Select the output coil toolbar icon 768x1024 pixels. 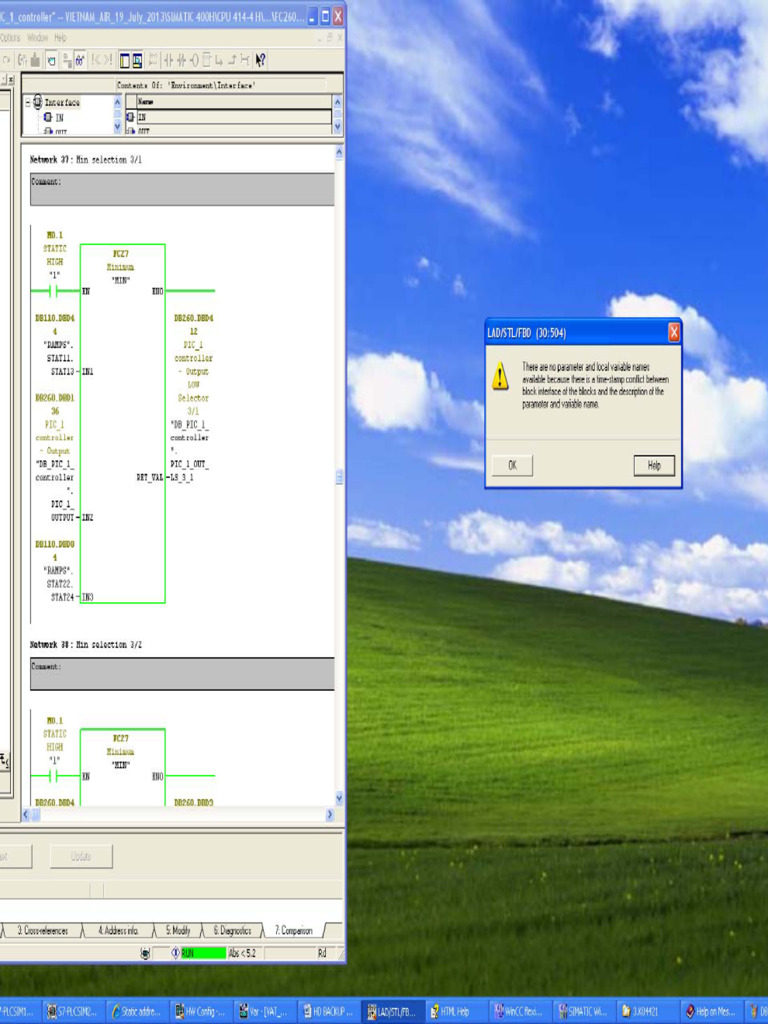(194, 60)
